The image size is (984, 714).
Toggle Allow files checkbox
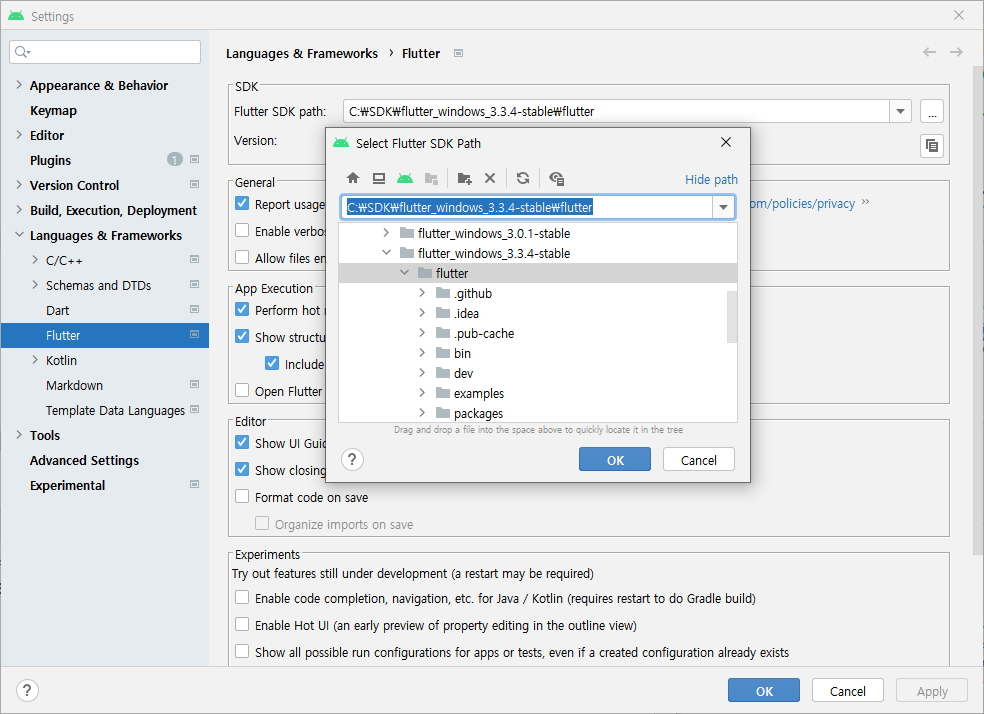click(242, 257)
